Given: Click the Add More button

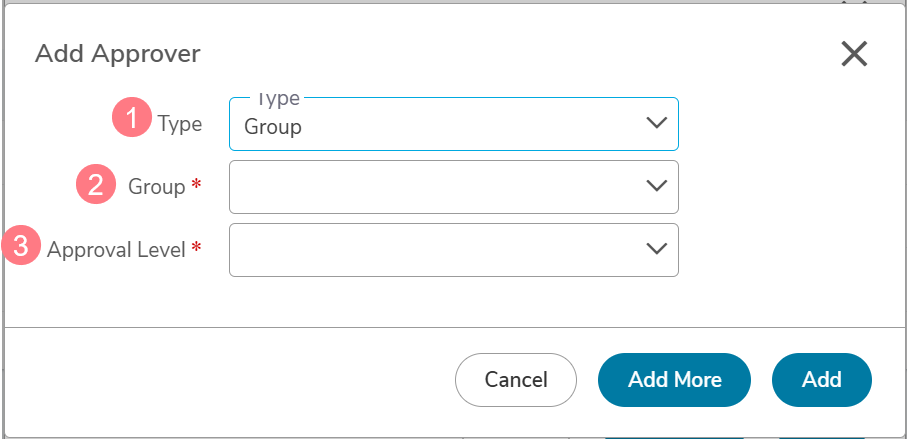Looking at the screenshot, I should (674, 380).
